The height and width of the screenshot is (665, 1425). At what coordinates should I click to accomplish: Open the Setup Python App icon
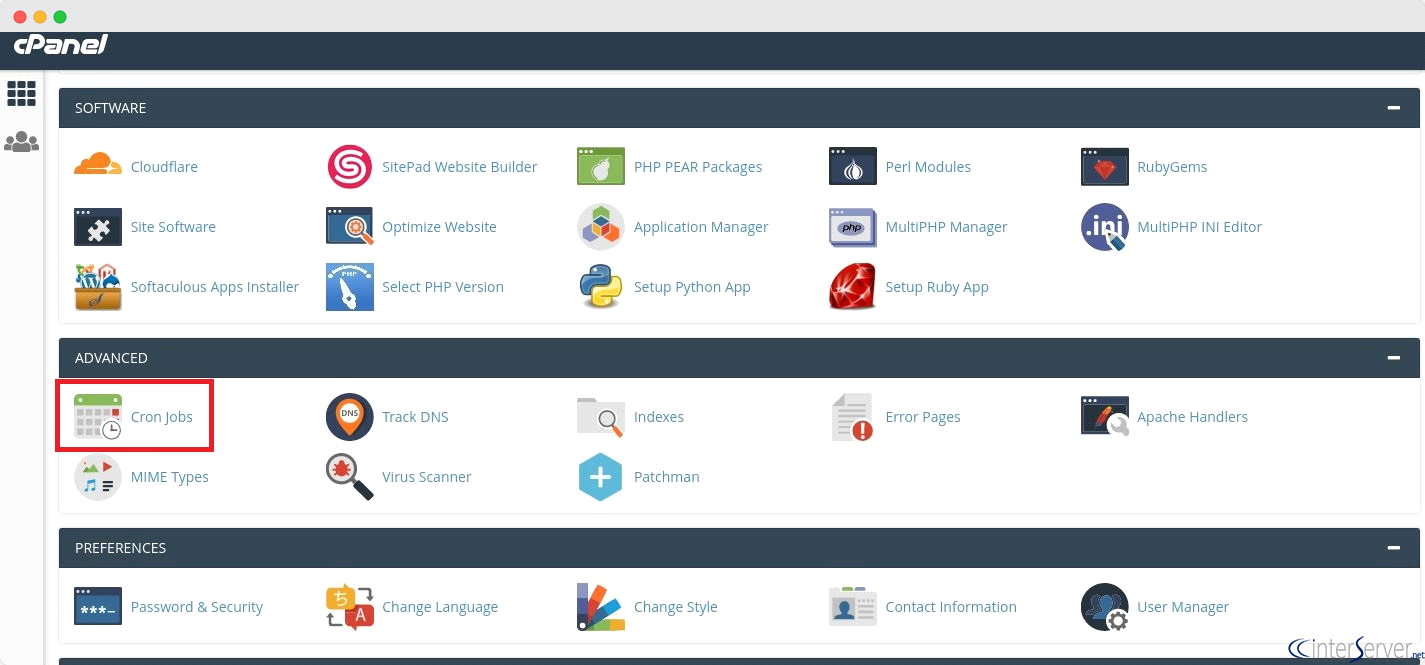click(x=601, y=287)
